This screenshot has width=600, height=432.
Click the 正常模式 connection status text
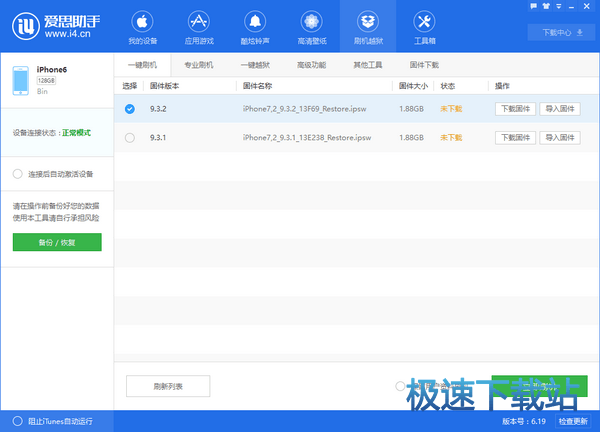[77, 133]
